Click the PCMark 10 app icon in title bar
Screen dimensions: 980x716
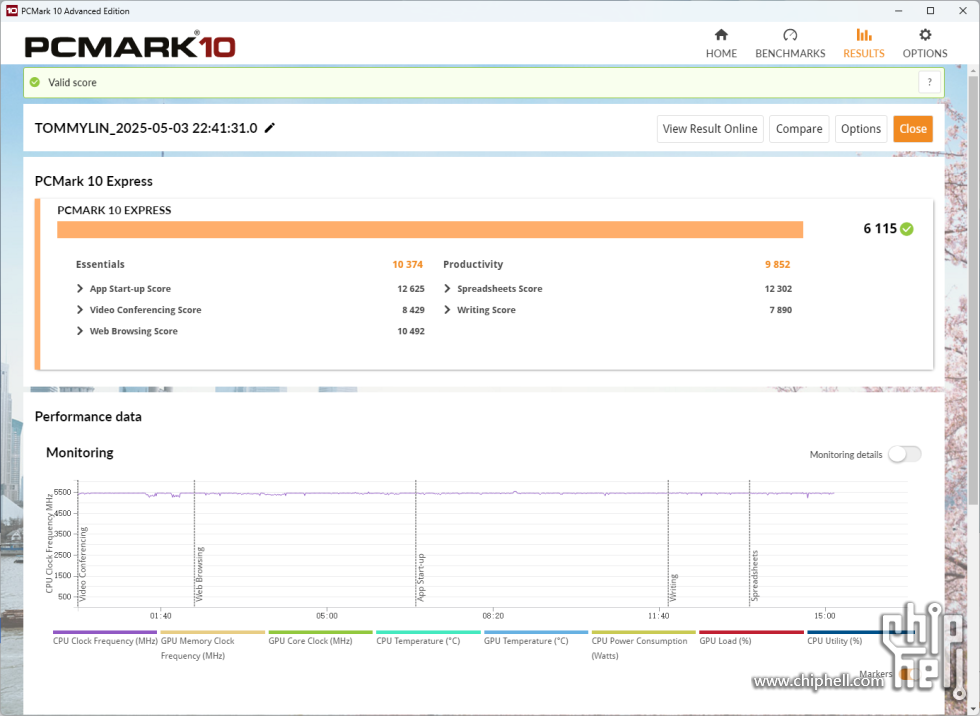tap(11, 11)
